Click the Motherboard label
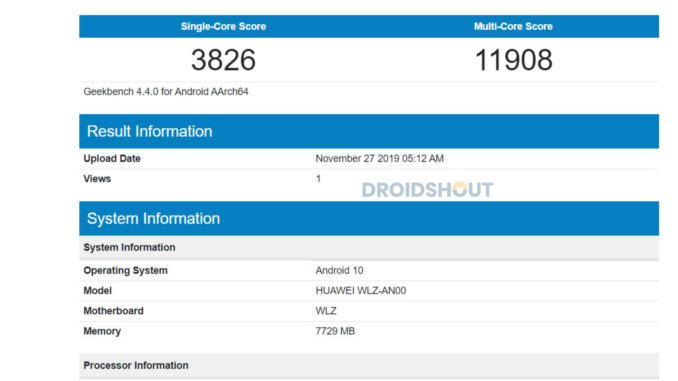This screenshot has width=678, height=381. click(x=113, y=311)
